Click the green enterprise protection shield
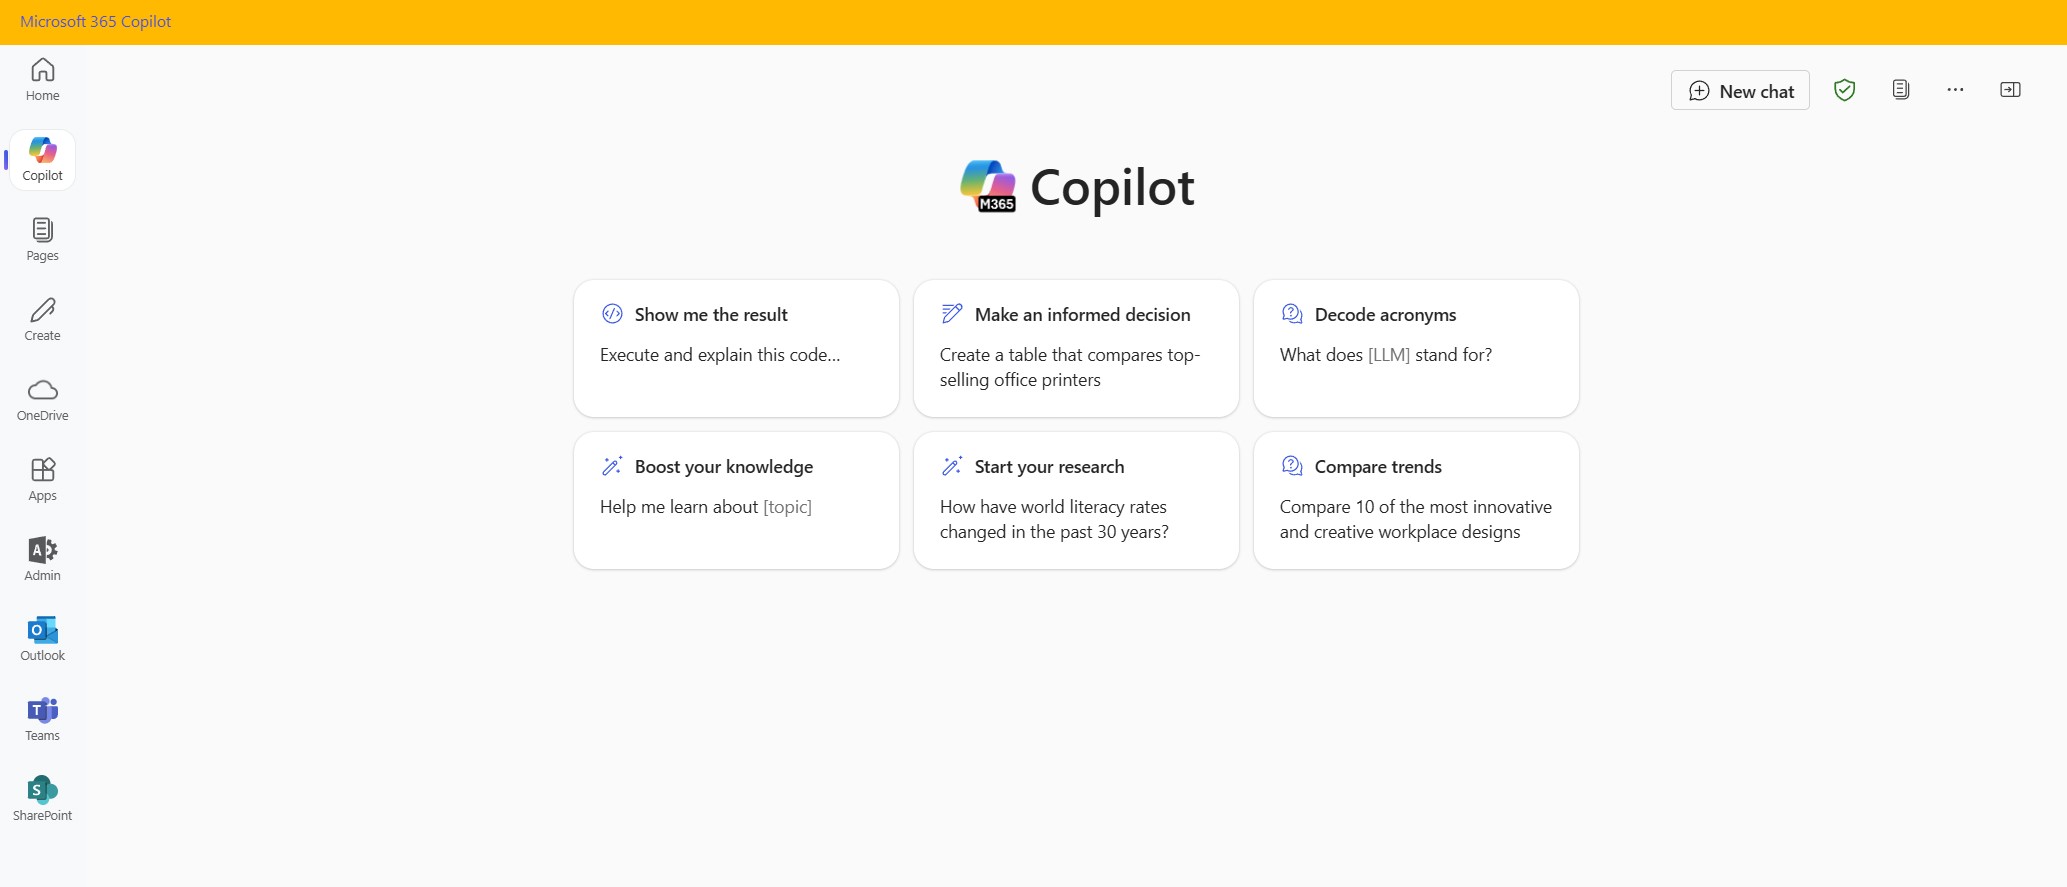Viewport: 2067px width, 887px height. click(x=1845, y=89)
